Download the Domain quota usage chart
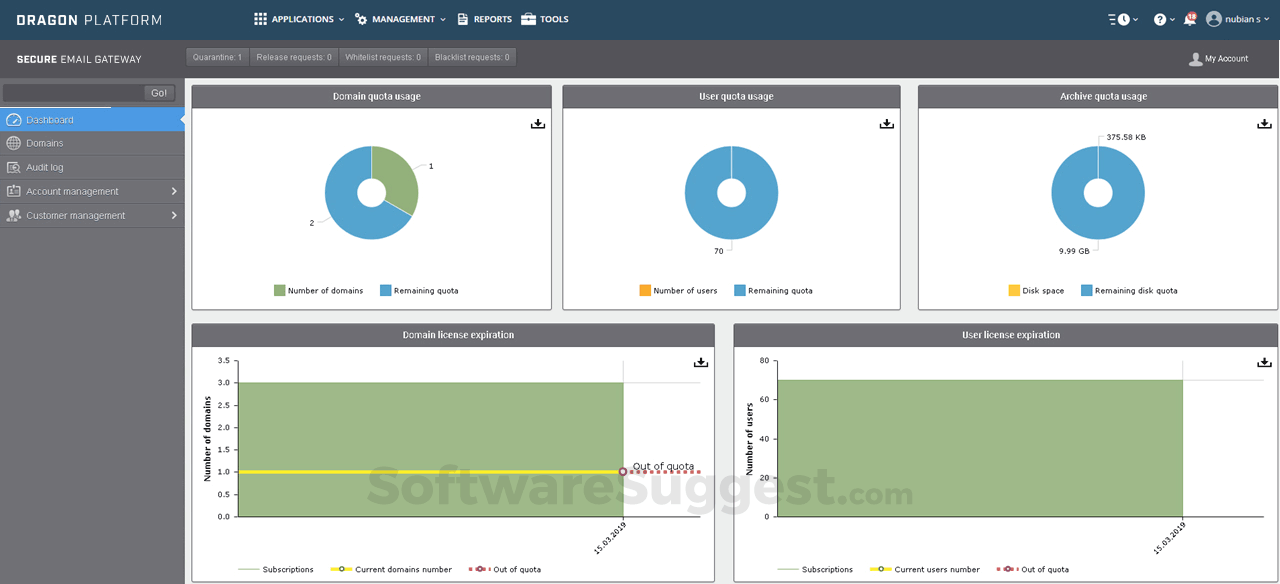The image size is (1280, 584). coord(537,123)
